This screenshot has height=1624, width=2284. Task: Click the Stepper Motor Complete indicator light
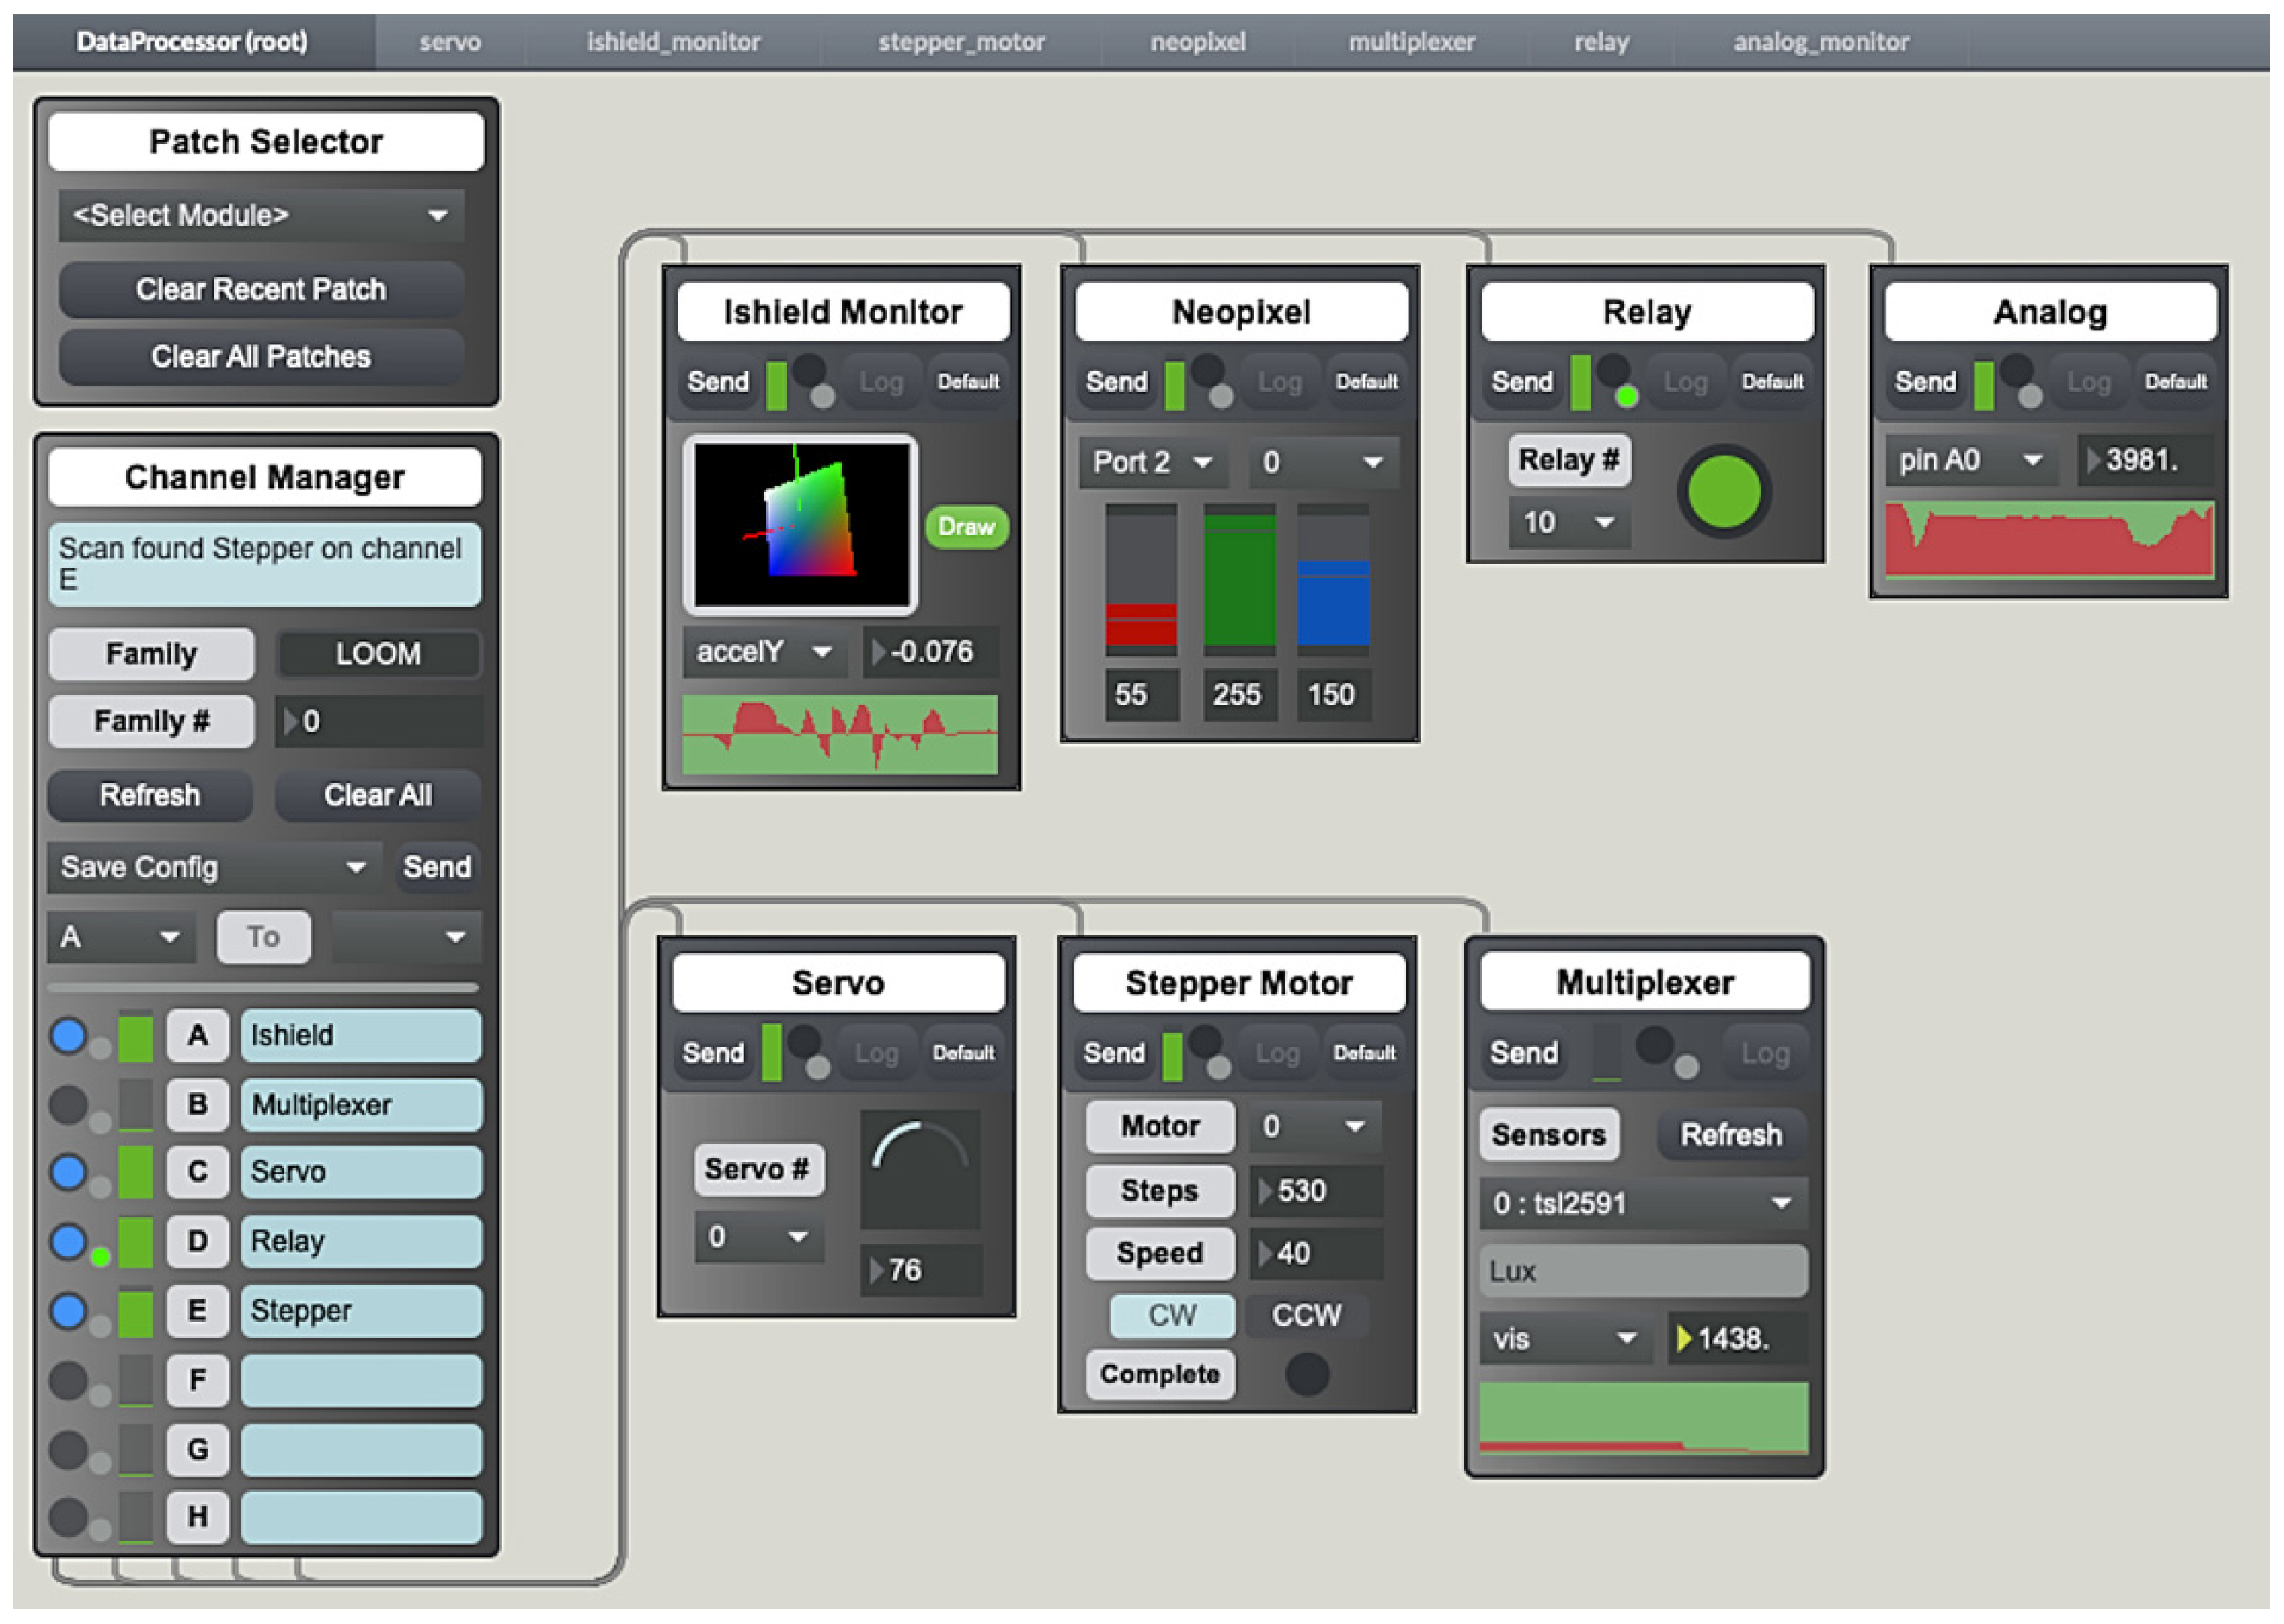pyautogui.click(x=1306, y=1374)
